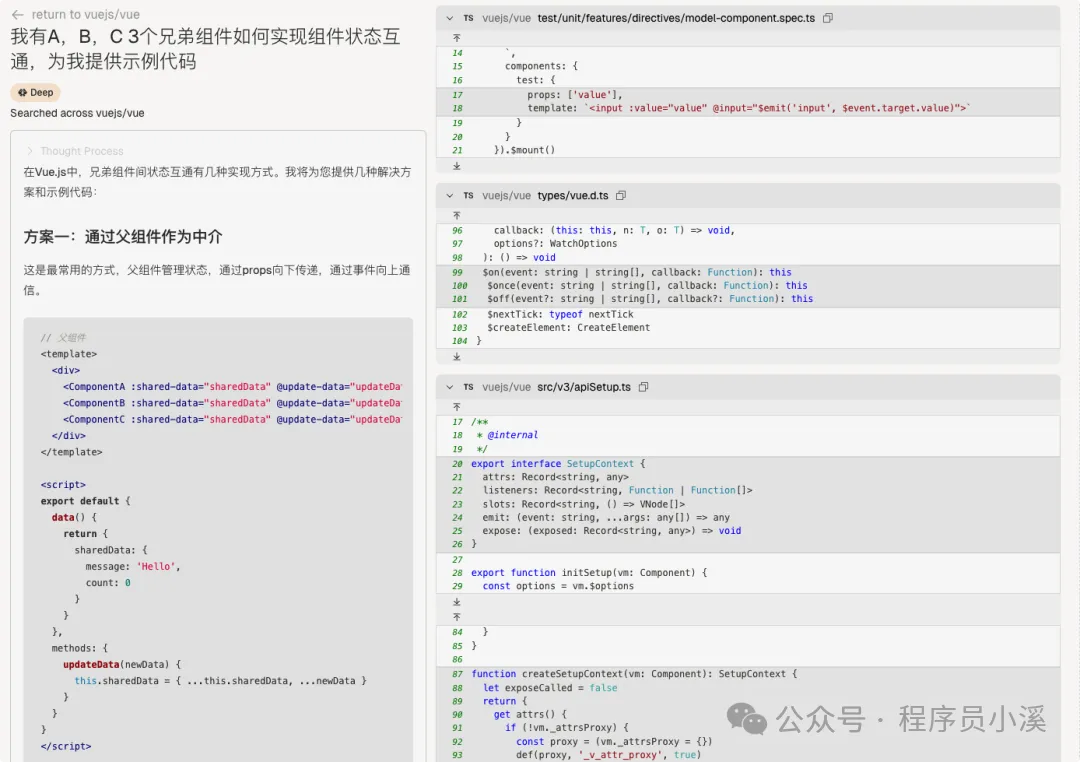This screenshot has width=1080, height=762.
Task: Click 'Searched across vuejs/vue' text
Action: pos(77,113)
